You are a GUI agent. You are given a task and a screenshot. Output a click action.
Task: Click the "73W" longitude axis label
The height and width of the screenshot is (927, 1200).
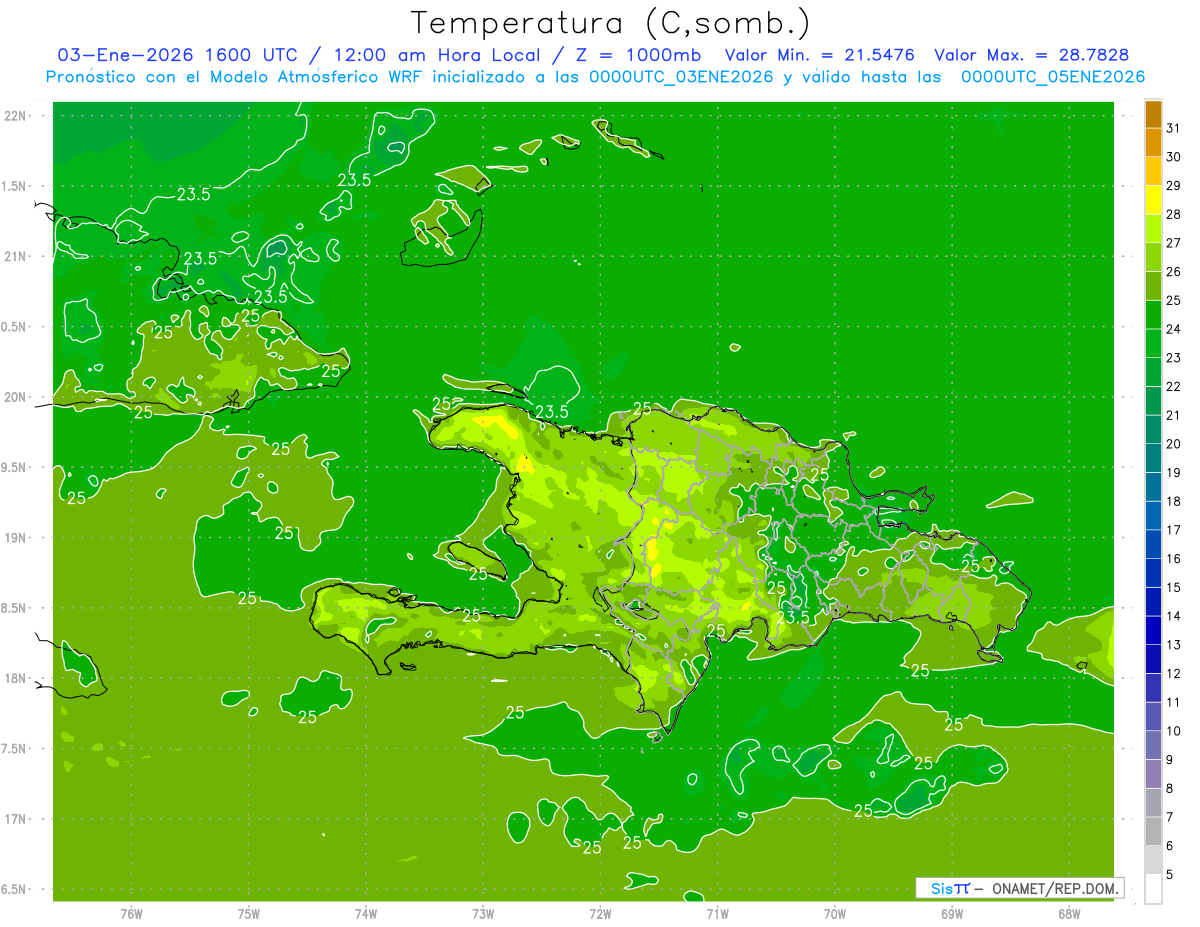[x=483, y=913]
